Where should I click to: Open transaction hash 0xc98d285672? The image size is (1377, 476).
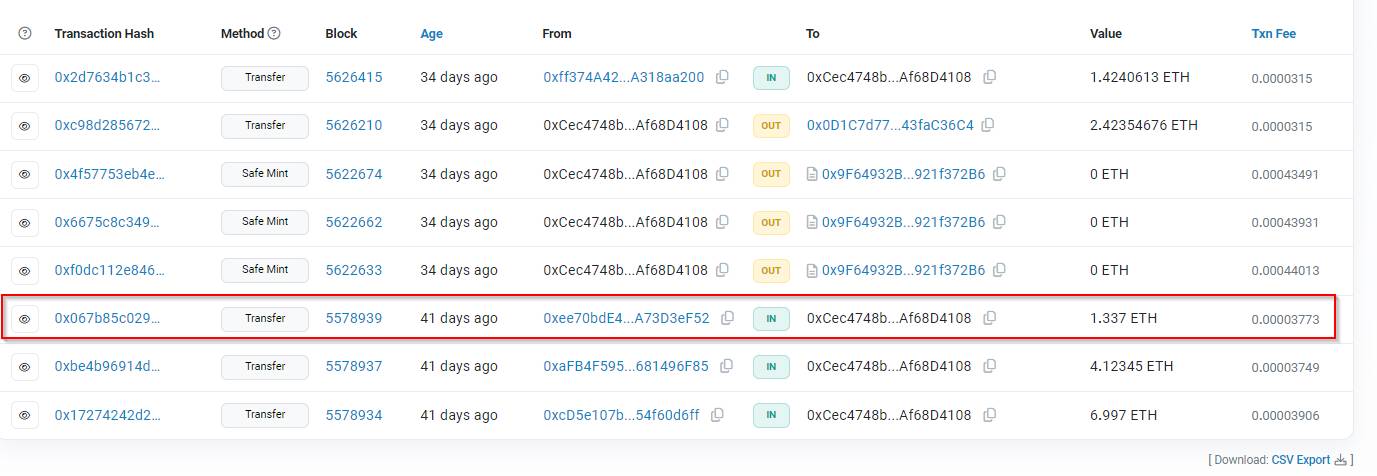(x=107, y=125)
